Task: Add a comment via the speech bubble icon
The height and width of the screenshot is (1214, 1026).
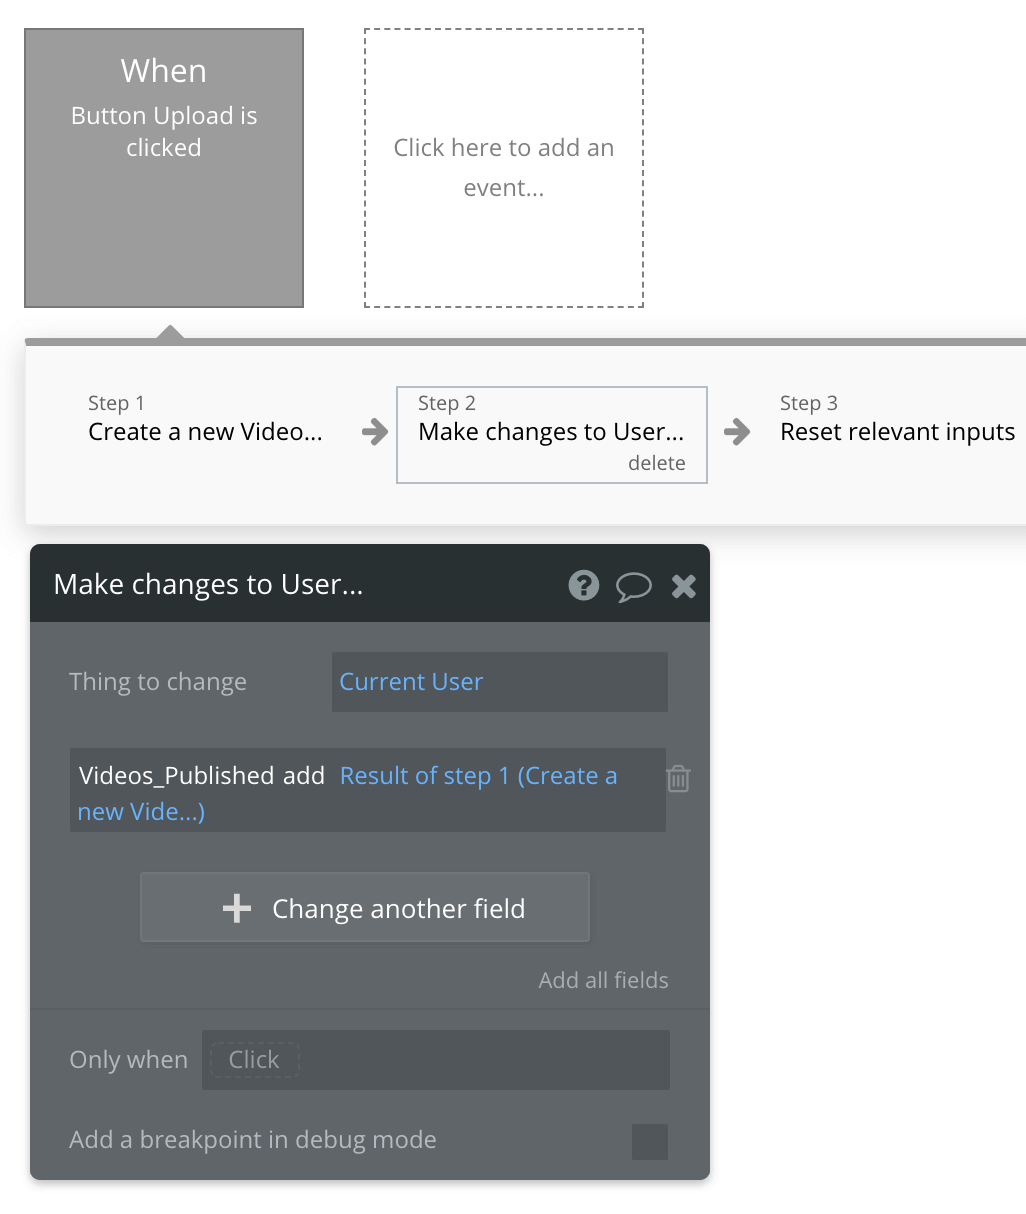Action: pyautogui.click(x=634, y=585)
